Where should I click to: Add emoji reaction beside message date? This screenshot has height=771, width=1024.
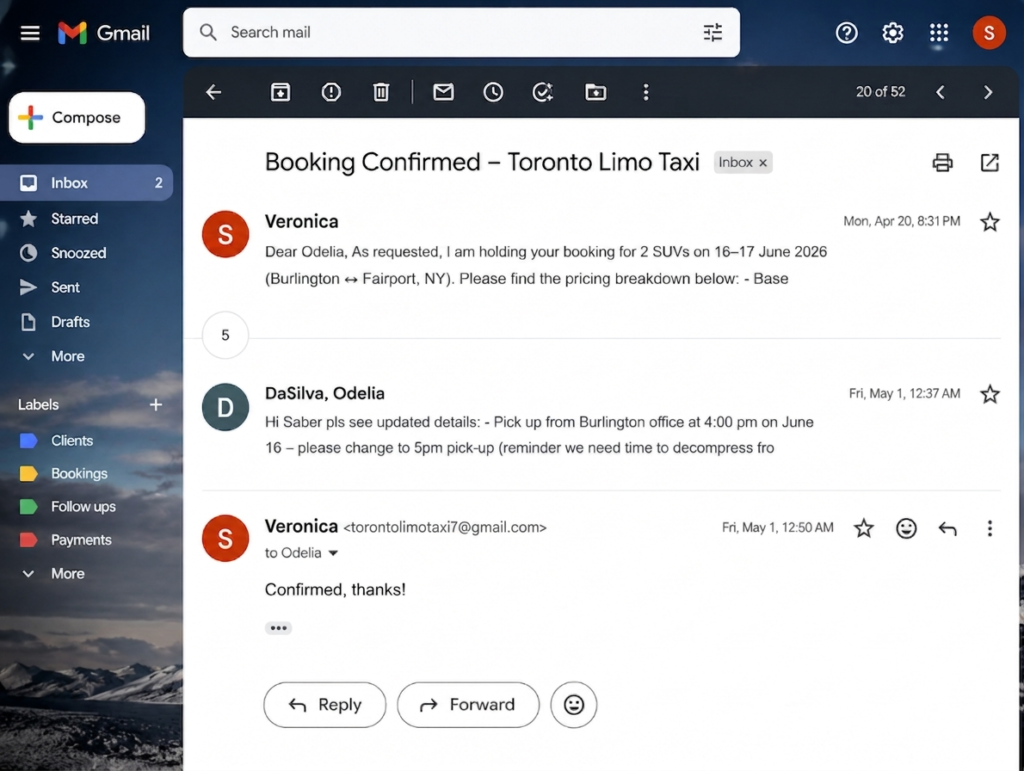click(906, 527)
